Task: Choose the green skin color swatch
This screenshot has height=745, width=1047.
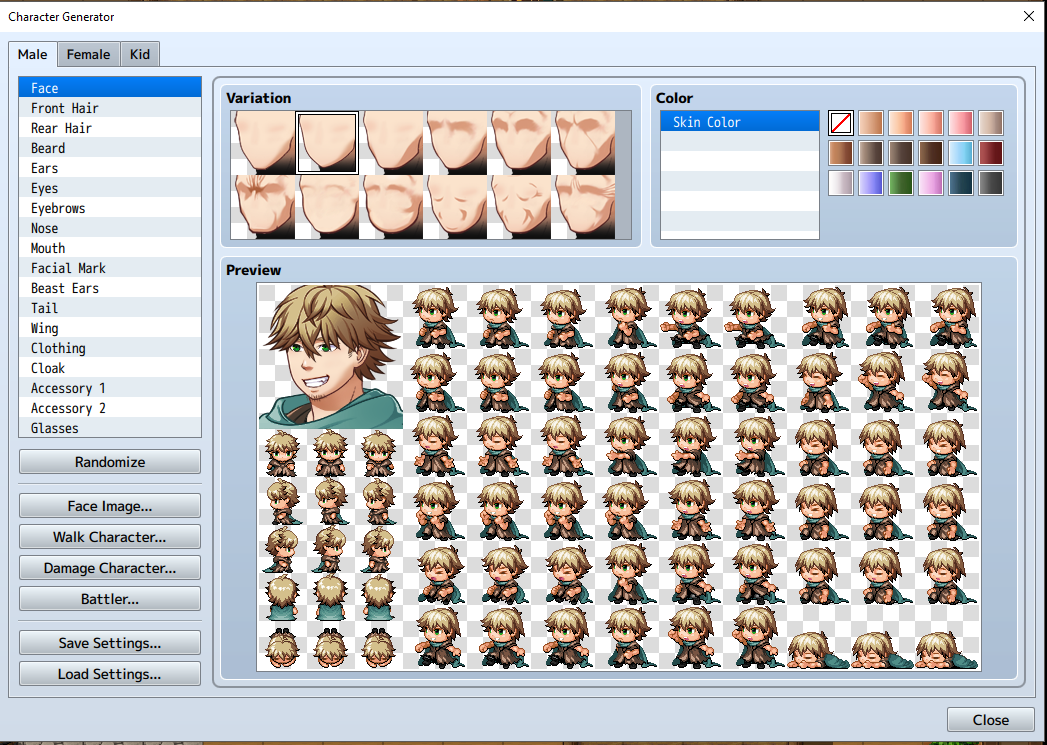Action: pyautogui.click(x=901, y=183)
